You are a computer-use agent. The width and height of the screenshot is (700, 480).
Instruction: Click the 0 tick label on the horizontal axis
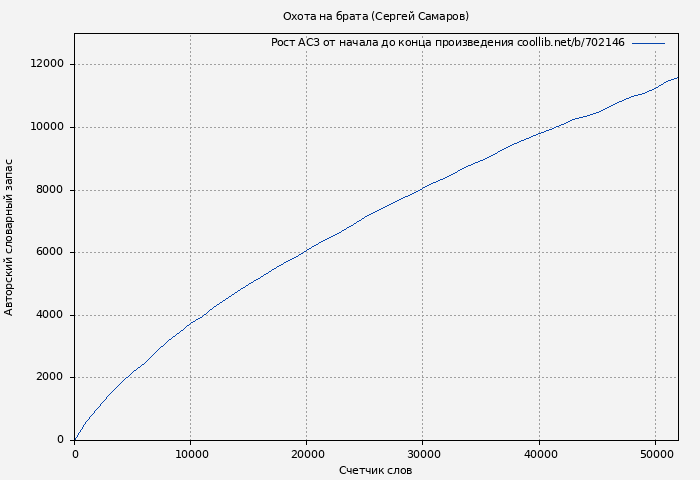pos(75,454)
